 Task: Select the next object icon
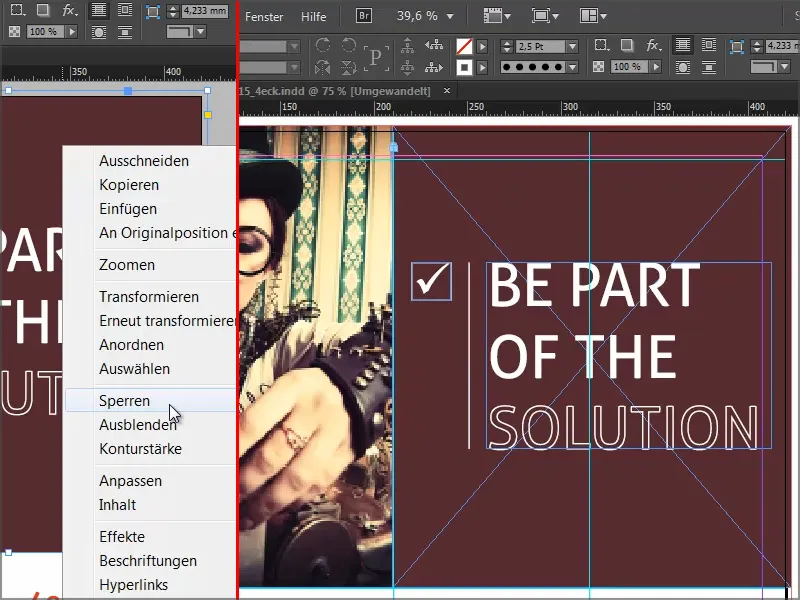pos(434,67)
